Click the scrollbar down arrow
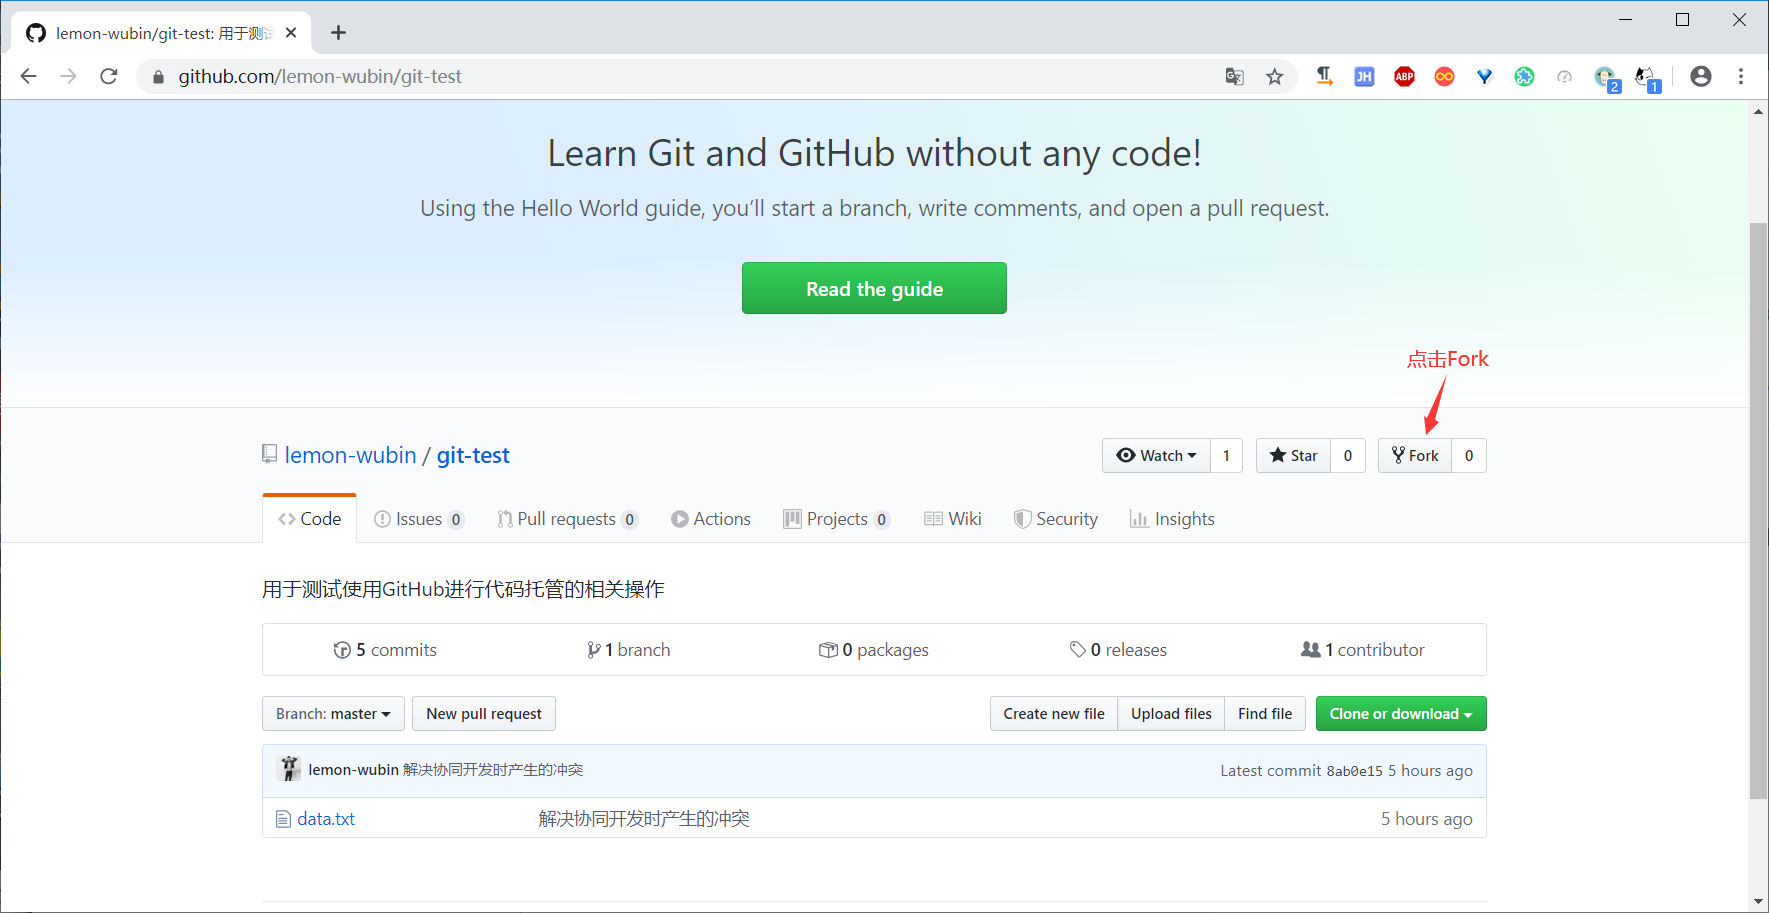Image resolution: width=1769 pixels, height=913 pixels. tap(1758, 902)
